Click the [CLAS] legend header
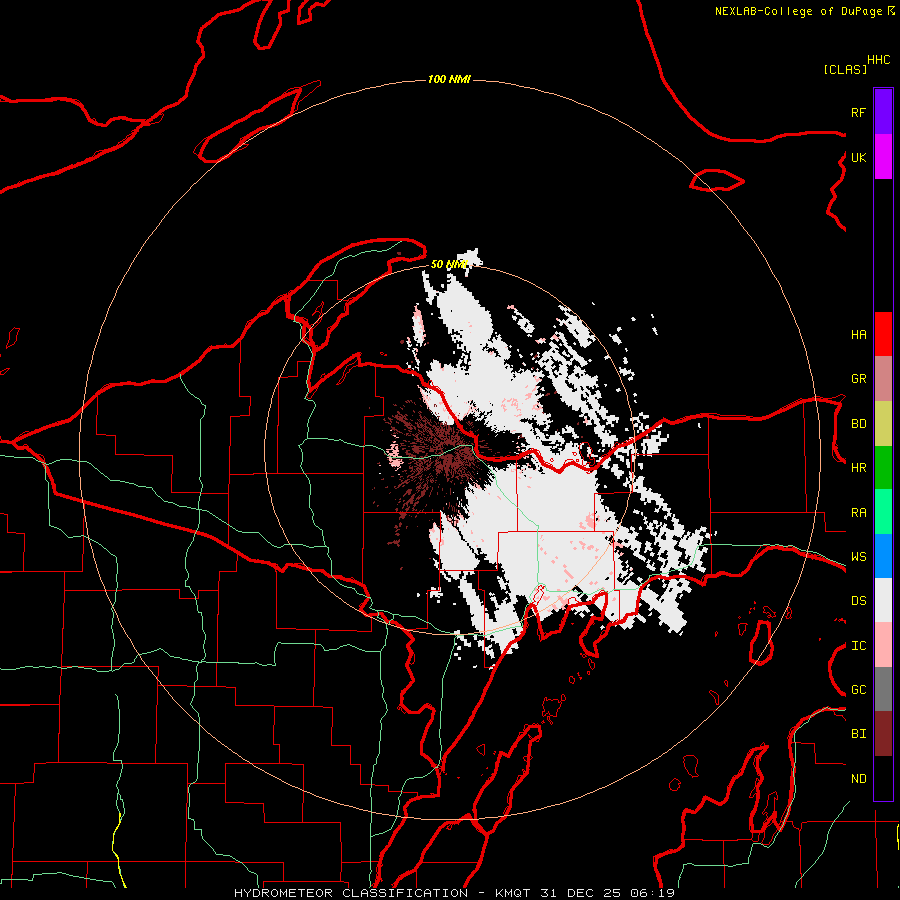This screenshot has width=900, height=900. [x=845, y=69]
